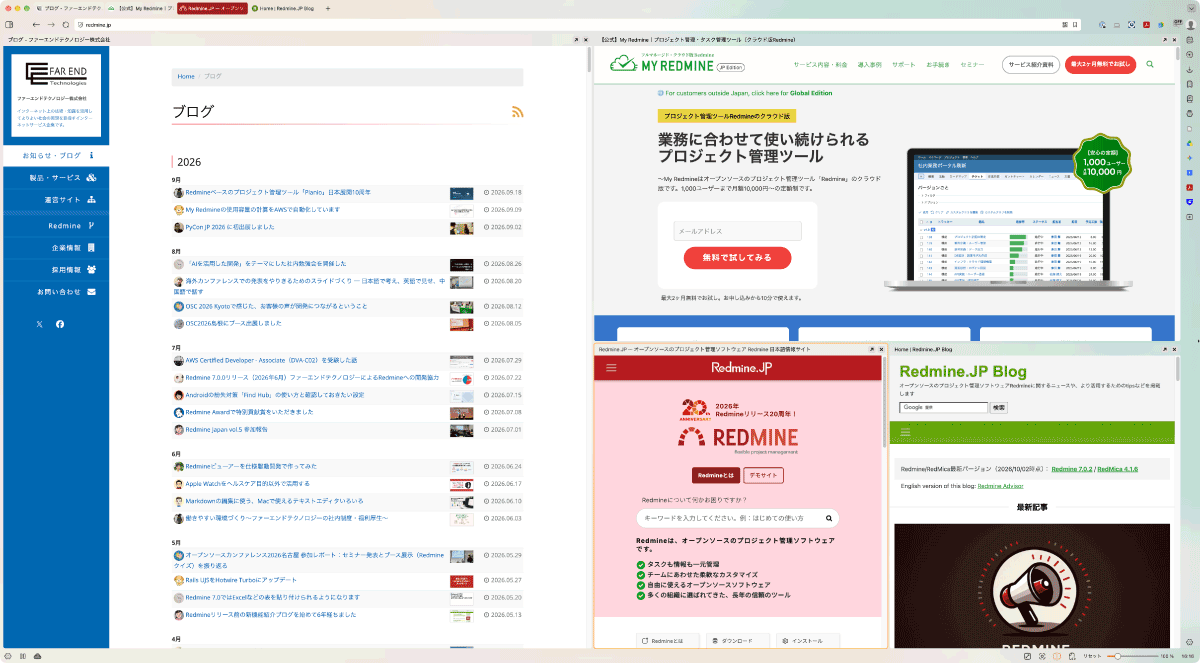
Task: Pop out the Redmine.JP Blog tile
Action: (1166, 350)
